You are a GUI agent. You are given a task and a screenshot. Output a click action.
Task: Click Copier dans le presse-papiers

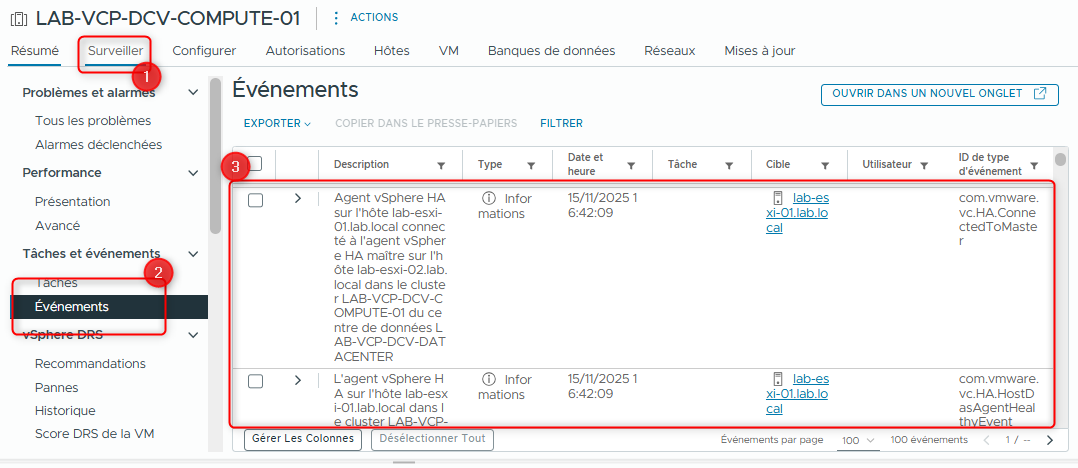coord(426,124)
